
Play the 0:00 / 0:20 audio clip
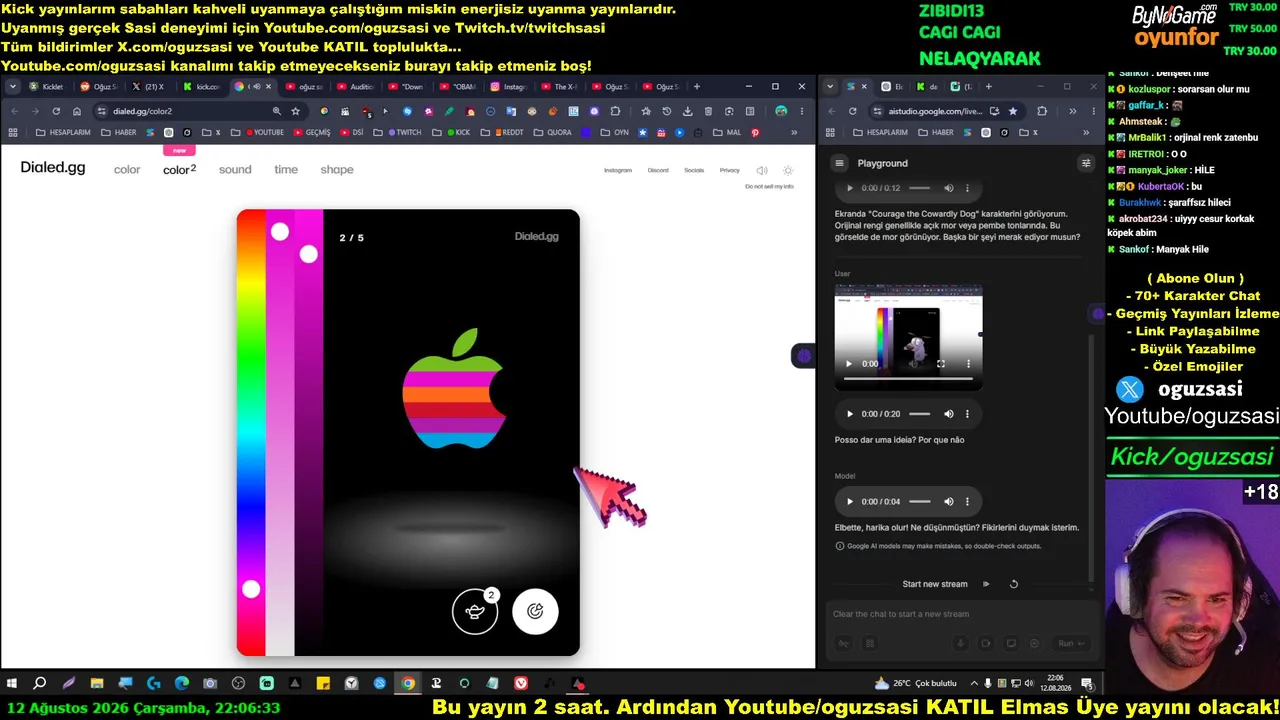pos(850,414)
